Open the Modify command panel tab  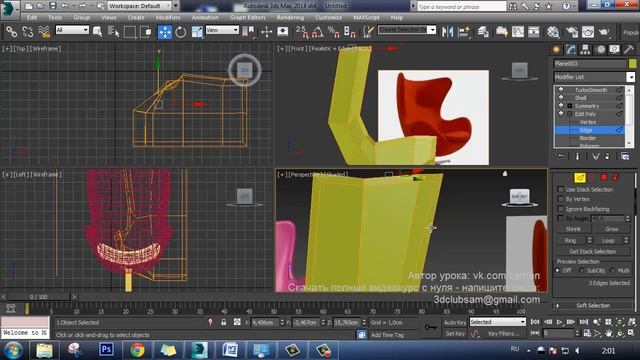tap(571, 49)
